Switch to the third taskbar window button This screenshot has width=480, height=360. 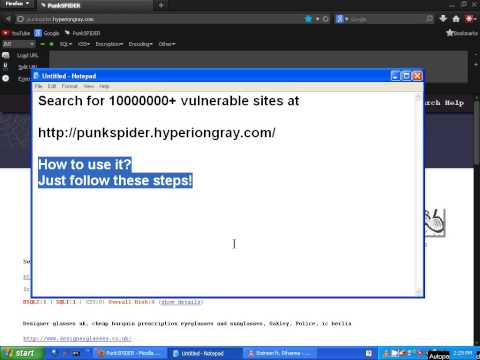coord(280,353)
